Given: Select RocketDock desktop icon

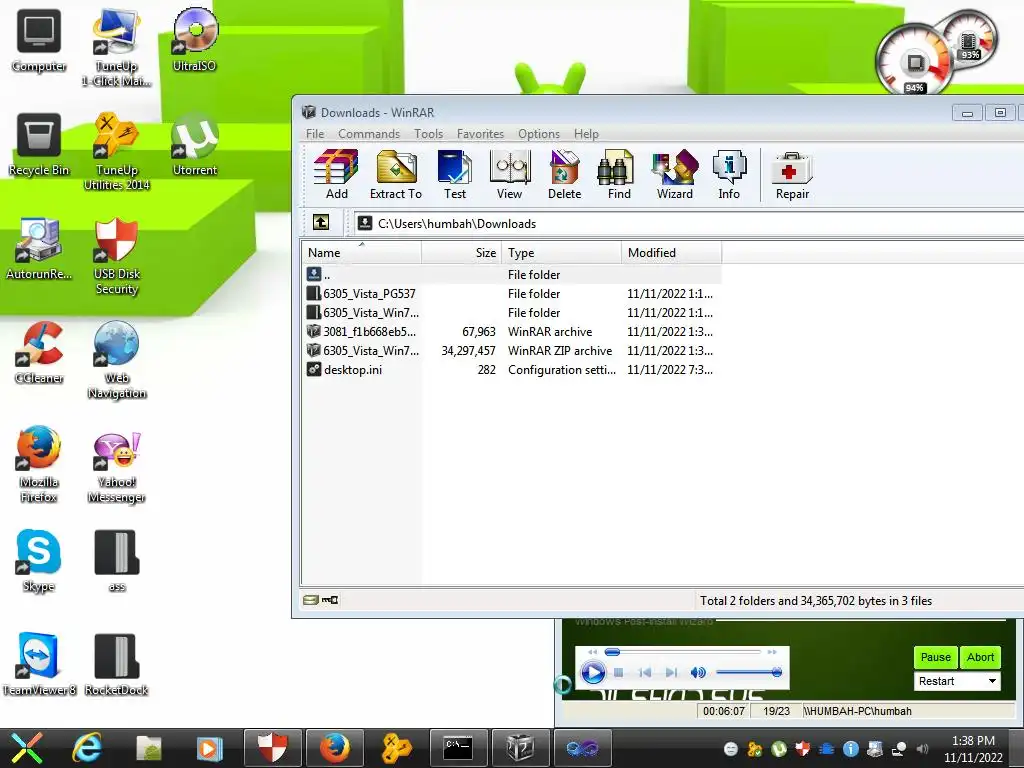Looking at the screenshot, I should [116, 665].
